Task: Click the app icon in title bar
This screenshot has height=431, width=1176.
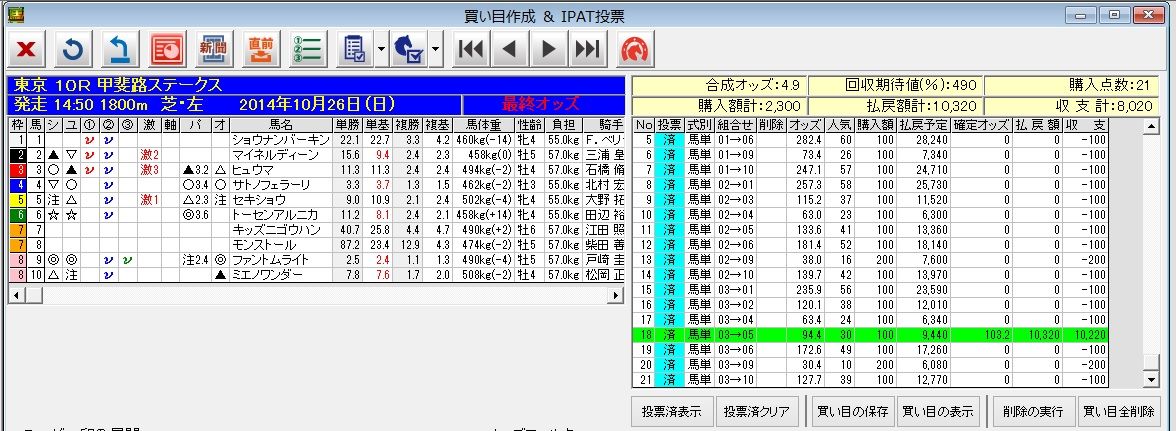Action: tap(14, 14)
